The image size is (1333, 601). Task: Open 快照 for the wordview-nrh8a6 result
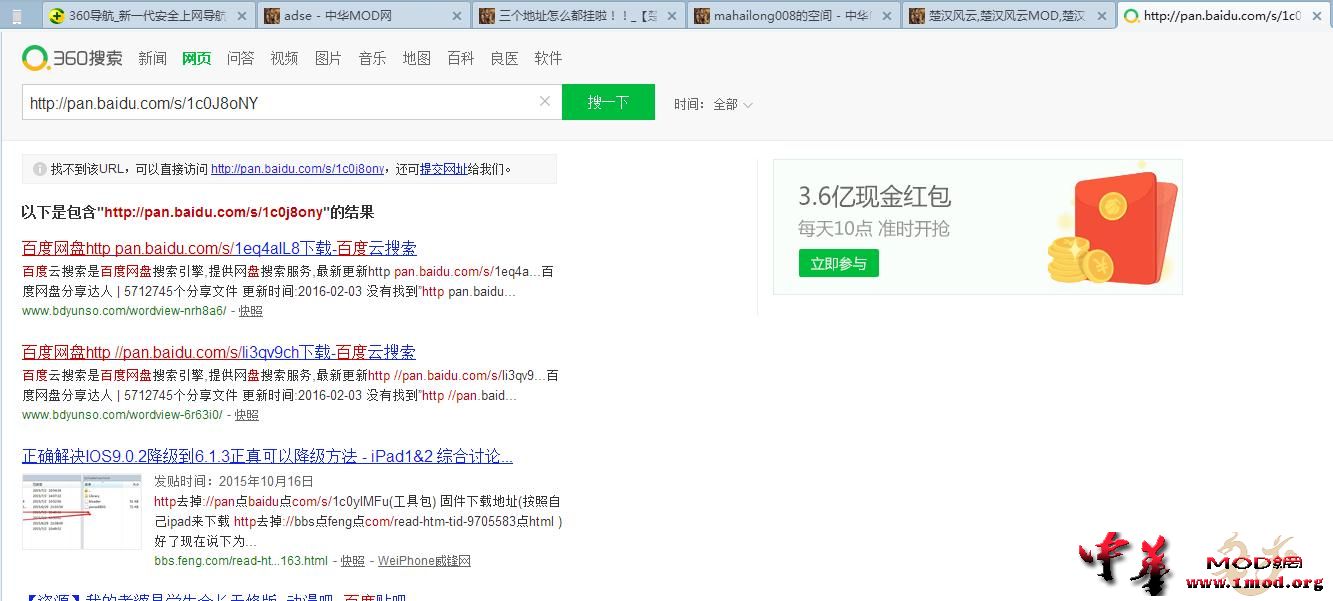click(250, 311)
